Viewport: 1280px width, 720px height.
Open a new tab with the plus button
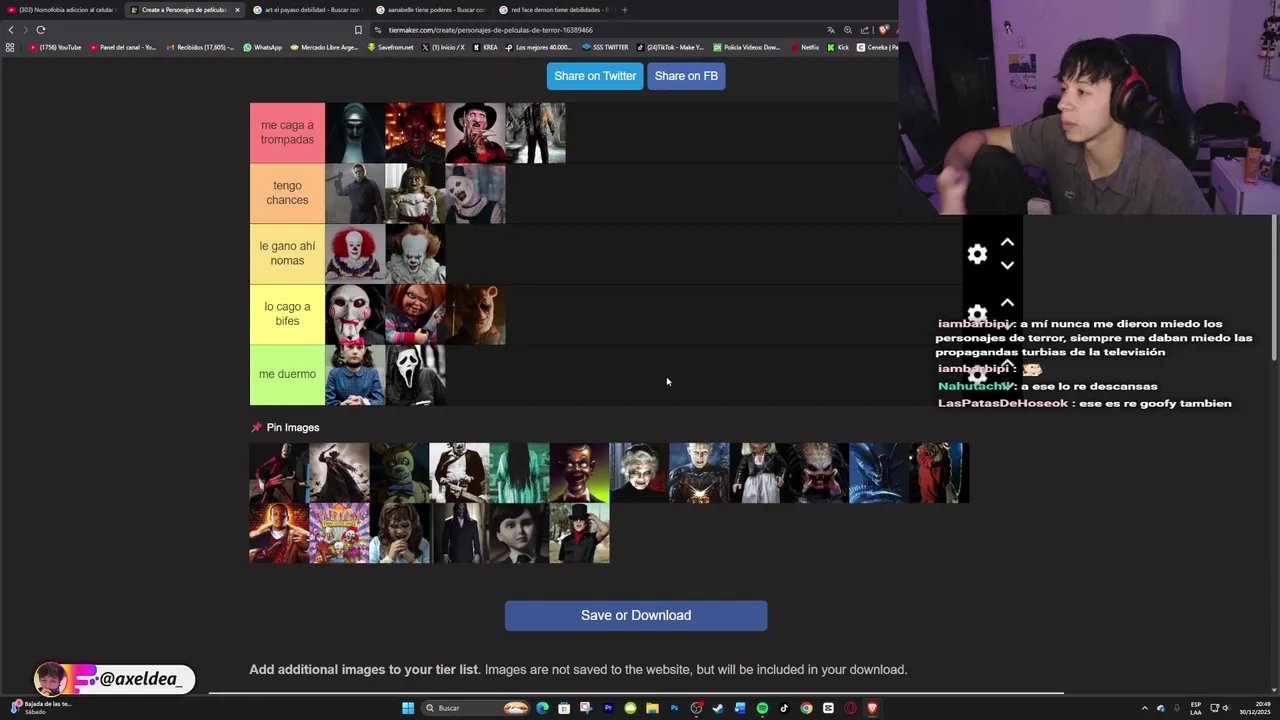624,10
